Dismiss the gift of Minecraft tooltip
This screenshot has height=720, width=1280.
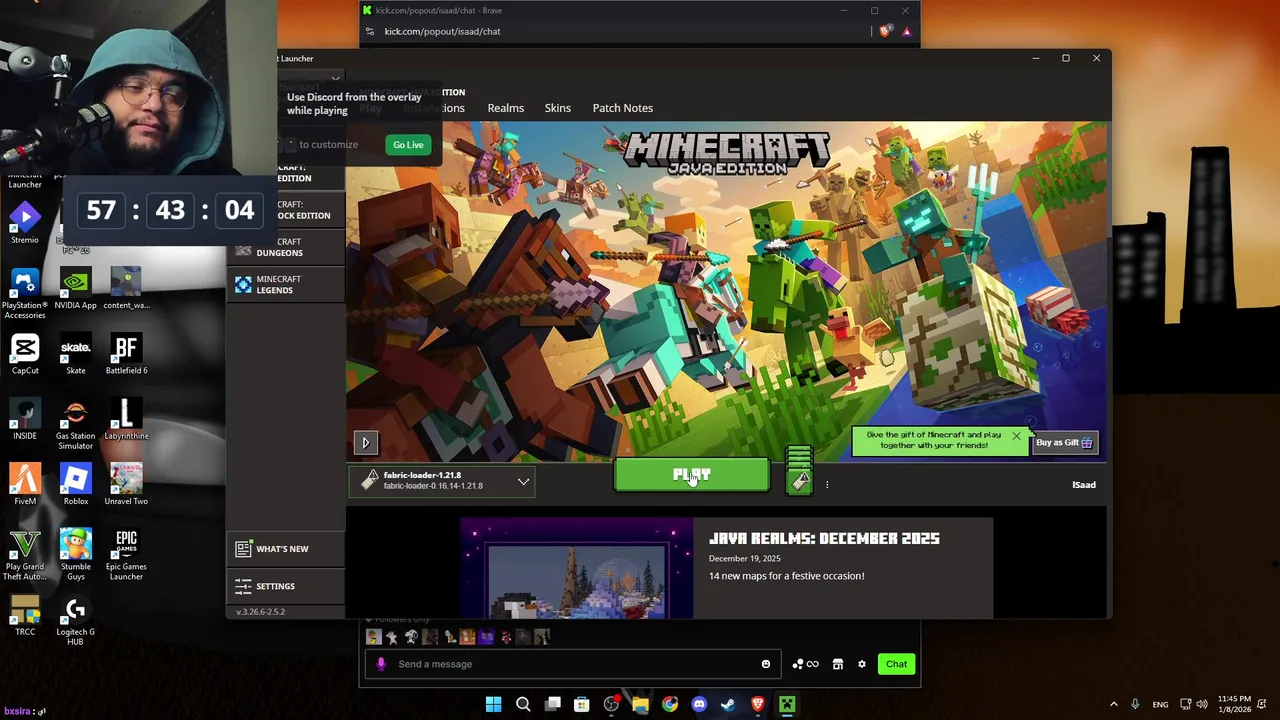[1016, 435]
